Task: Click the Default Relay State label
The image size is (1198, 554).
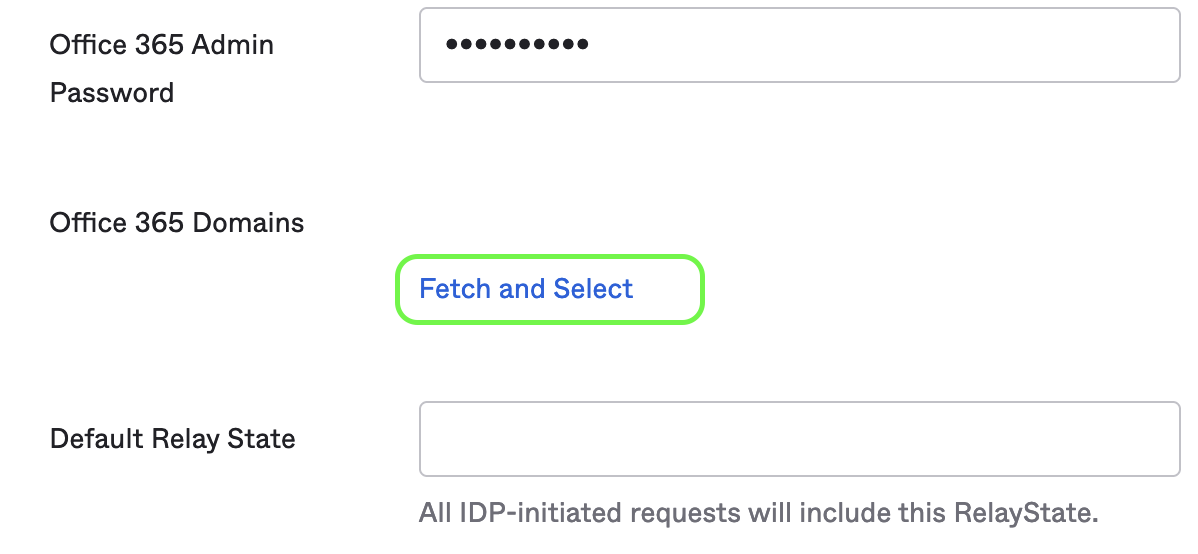Action: click(172, 438)
